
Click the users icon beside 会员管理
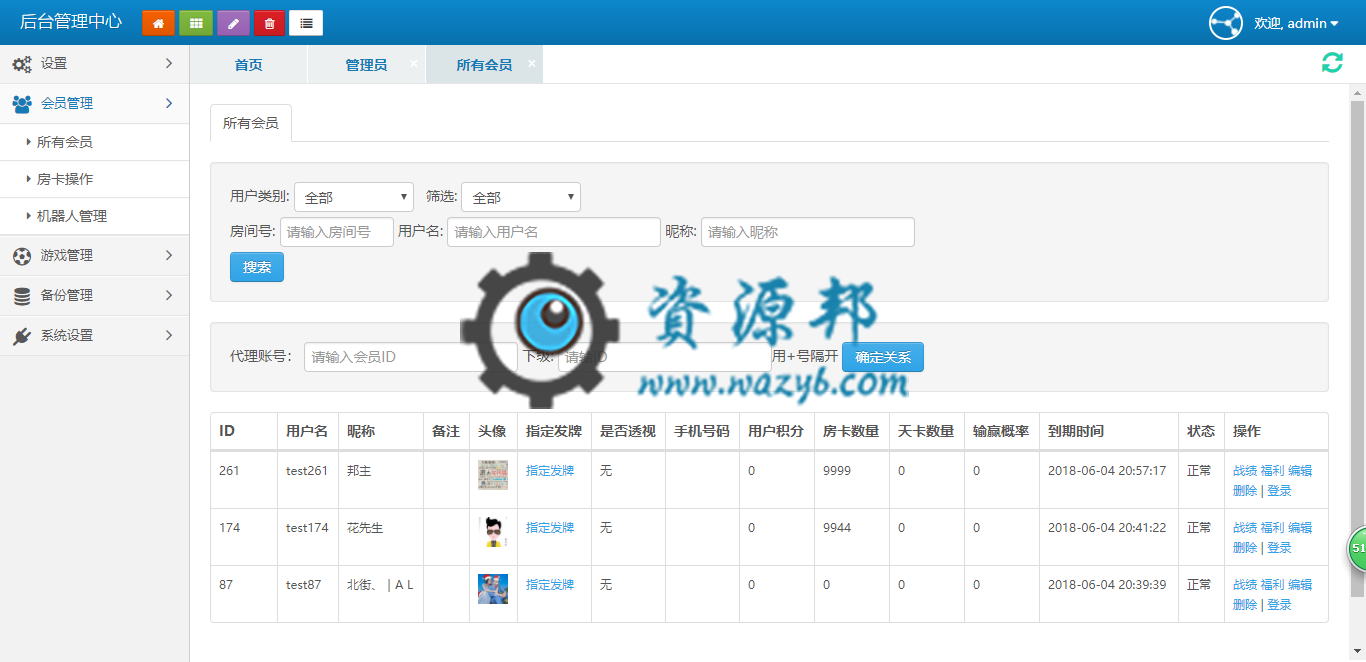click(22, 103)
